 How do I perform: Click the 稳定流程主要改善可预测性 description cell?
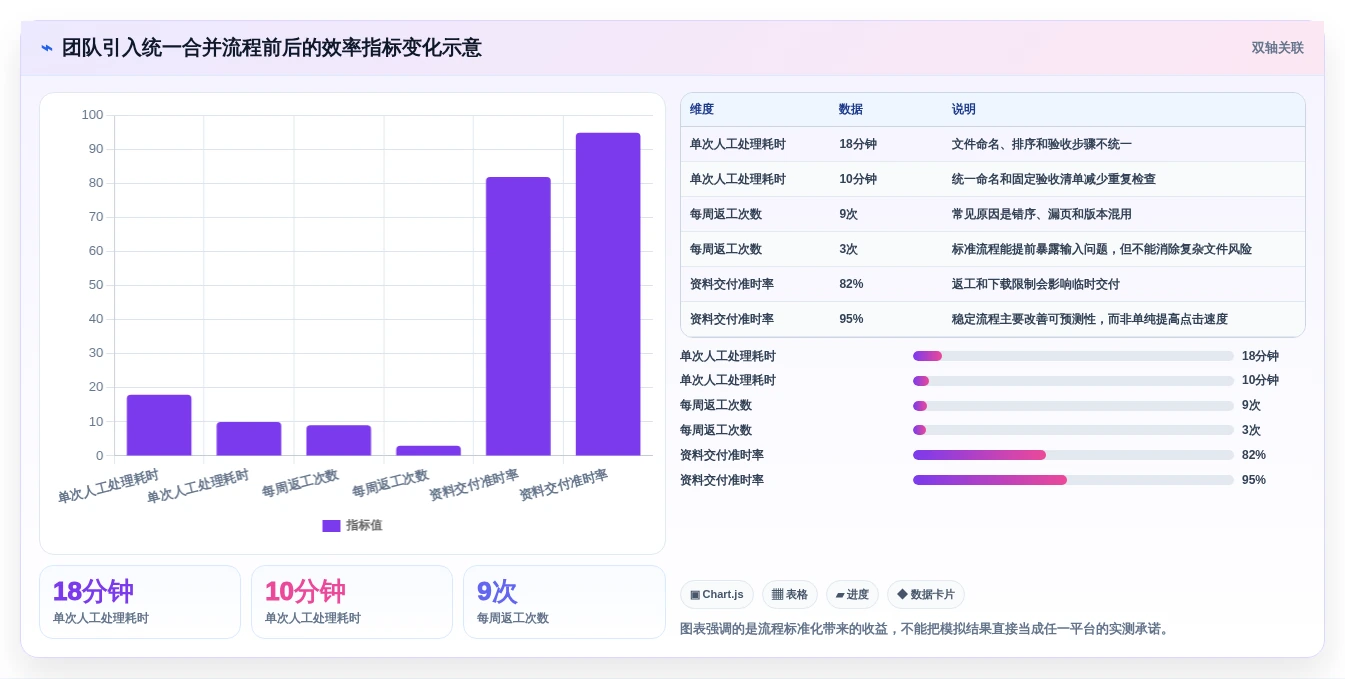(x=1090, y=320)
